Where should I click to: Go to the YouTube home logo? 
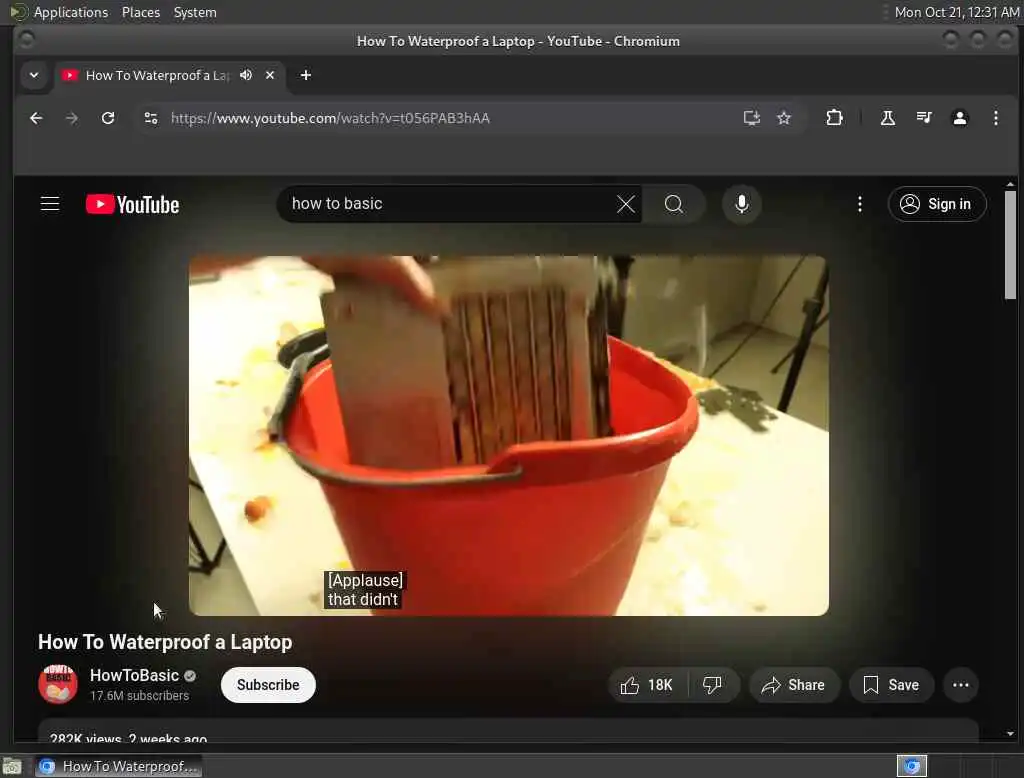[132, 204]
